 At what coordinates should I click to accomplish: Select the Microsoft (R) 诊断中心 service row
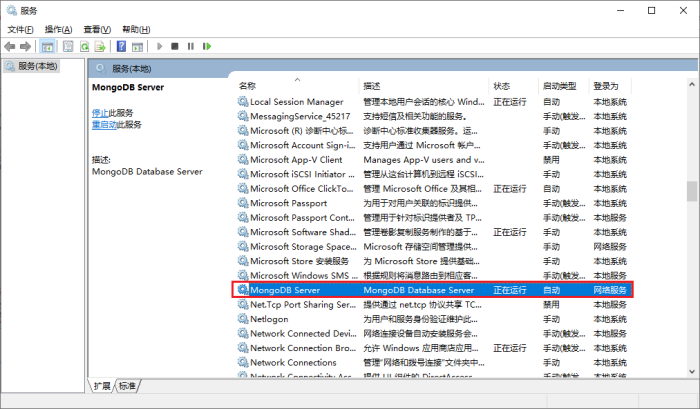(x=301, y=131)
